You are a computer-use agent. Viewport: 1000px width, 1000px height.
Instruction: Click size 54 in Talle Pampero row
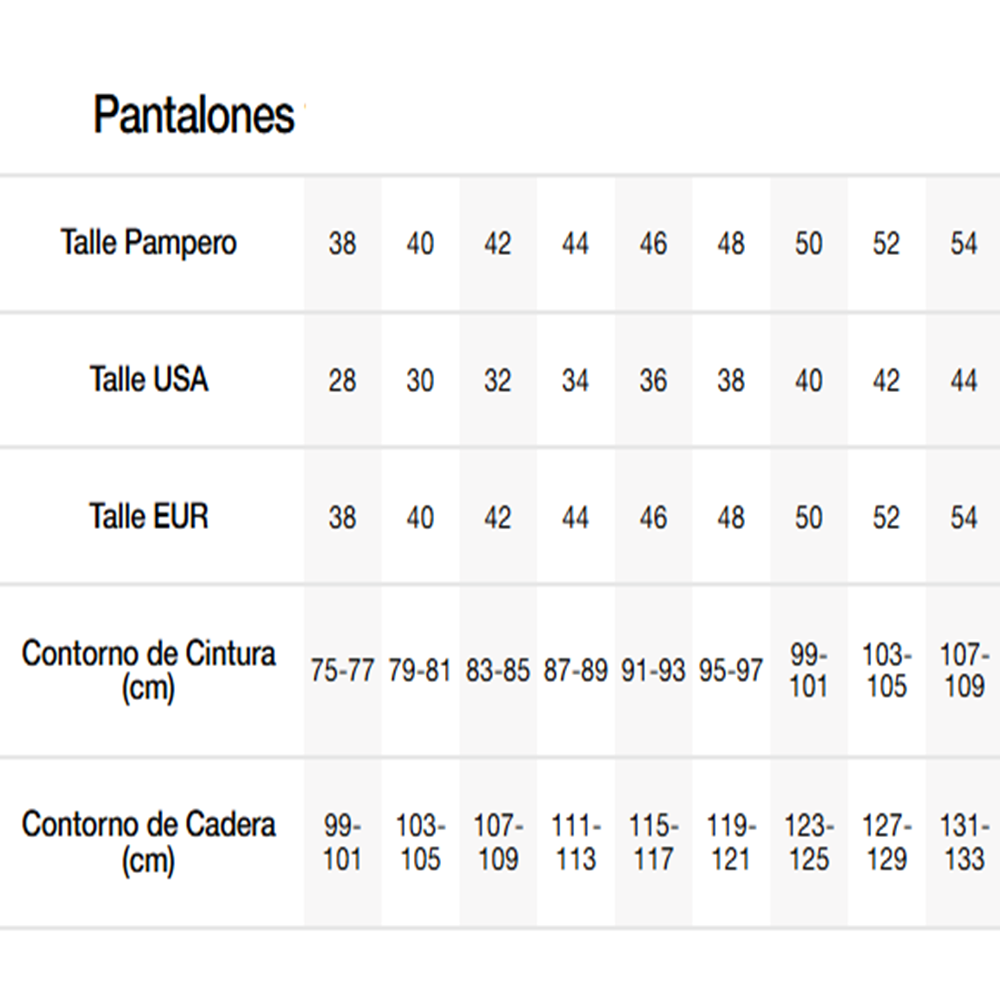(x=964, y=244)
